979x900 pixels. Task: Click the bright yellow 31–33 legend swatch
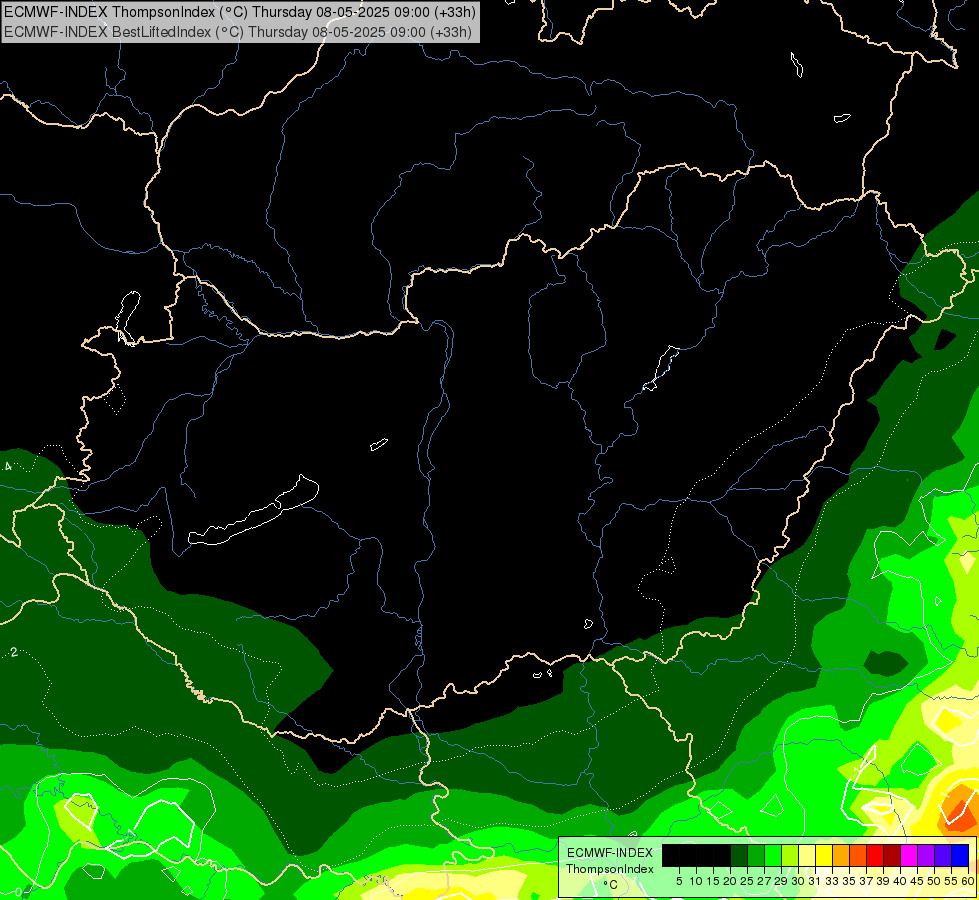(x=824, y=855)
